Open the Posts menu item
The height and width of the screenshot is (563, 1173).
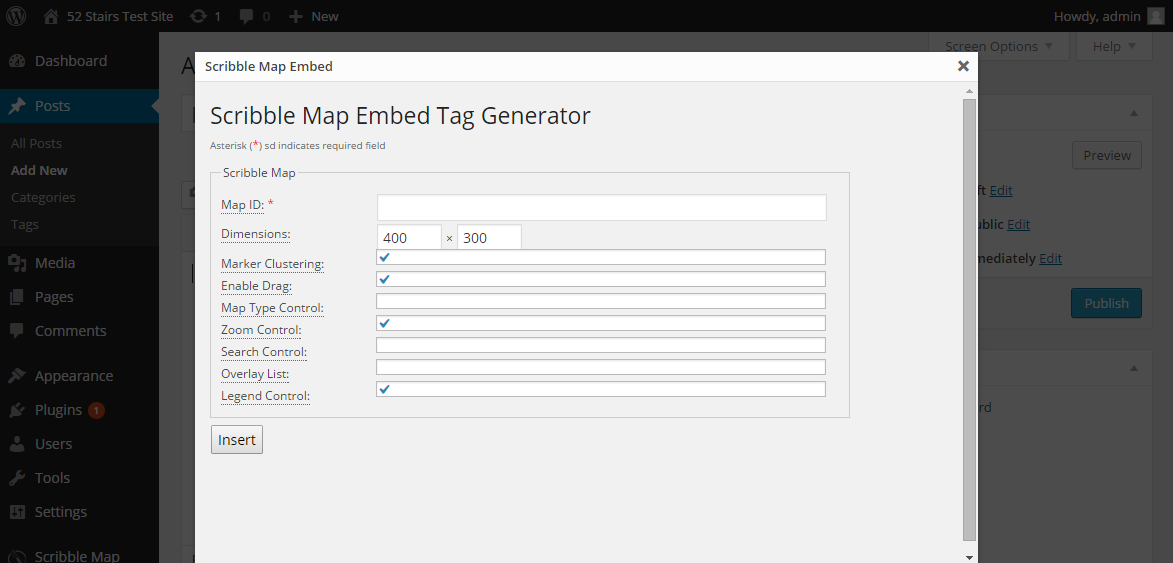click(x=52, y=106)
